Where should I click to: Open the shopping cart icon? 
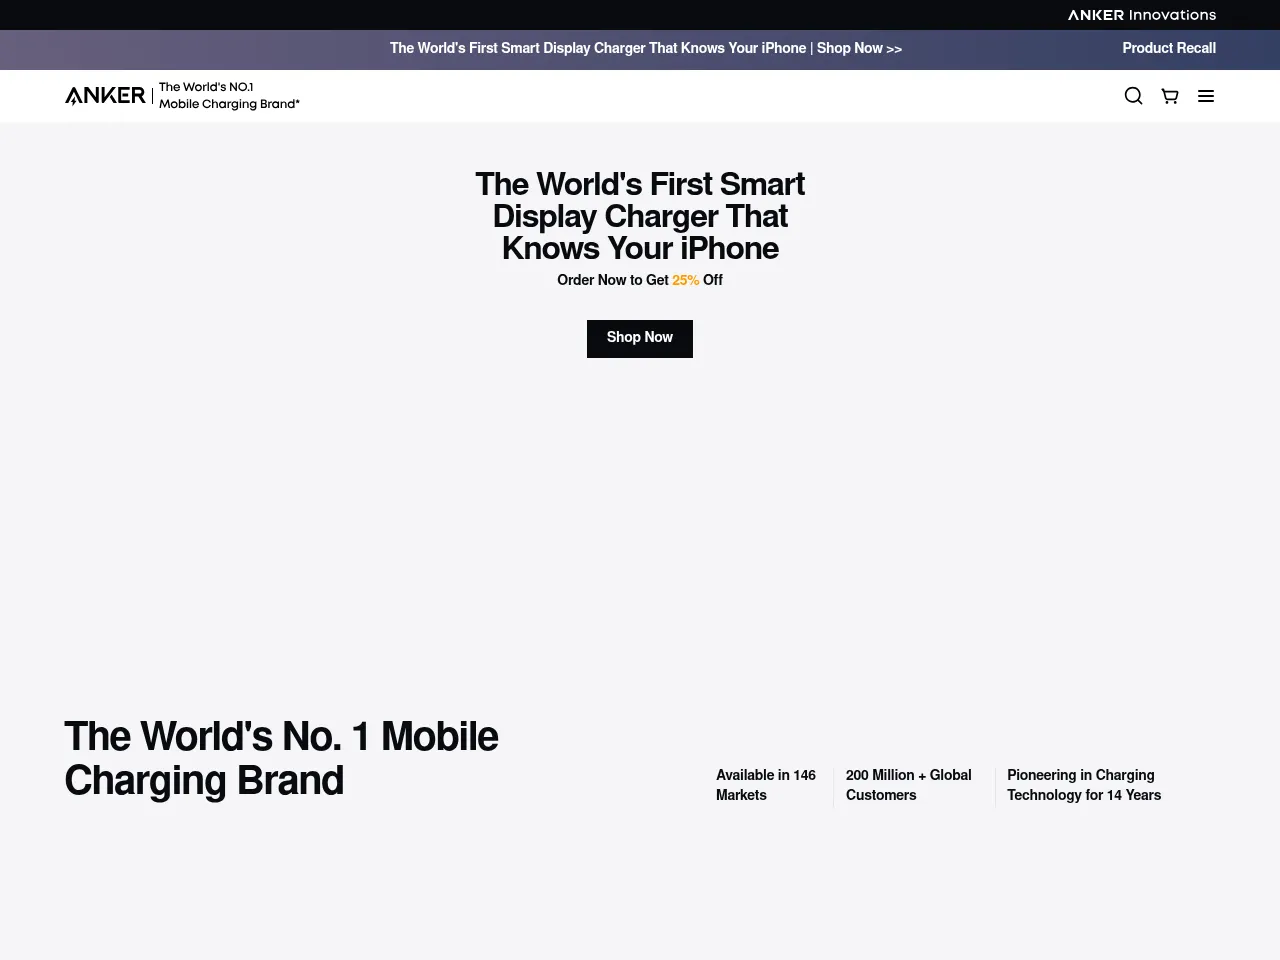pos(1169,96)
